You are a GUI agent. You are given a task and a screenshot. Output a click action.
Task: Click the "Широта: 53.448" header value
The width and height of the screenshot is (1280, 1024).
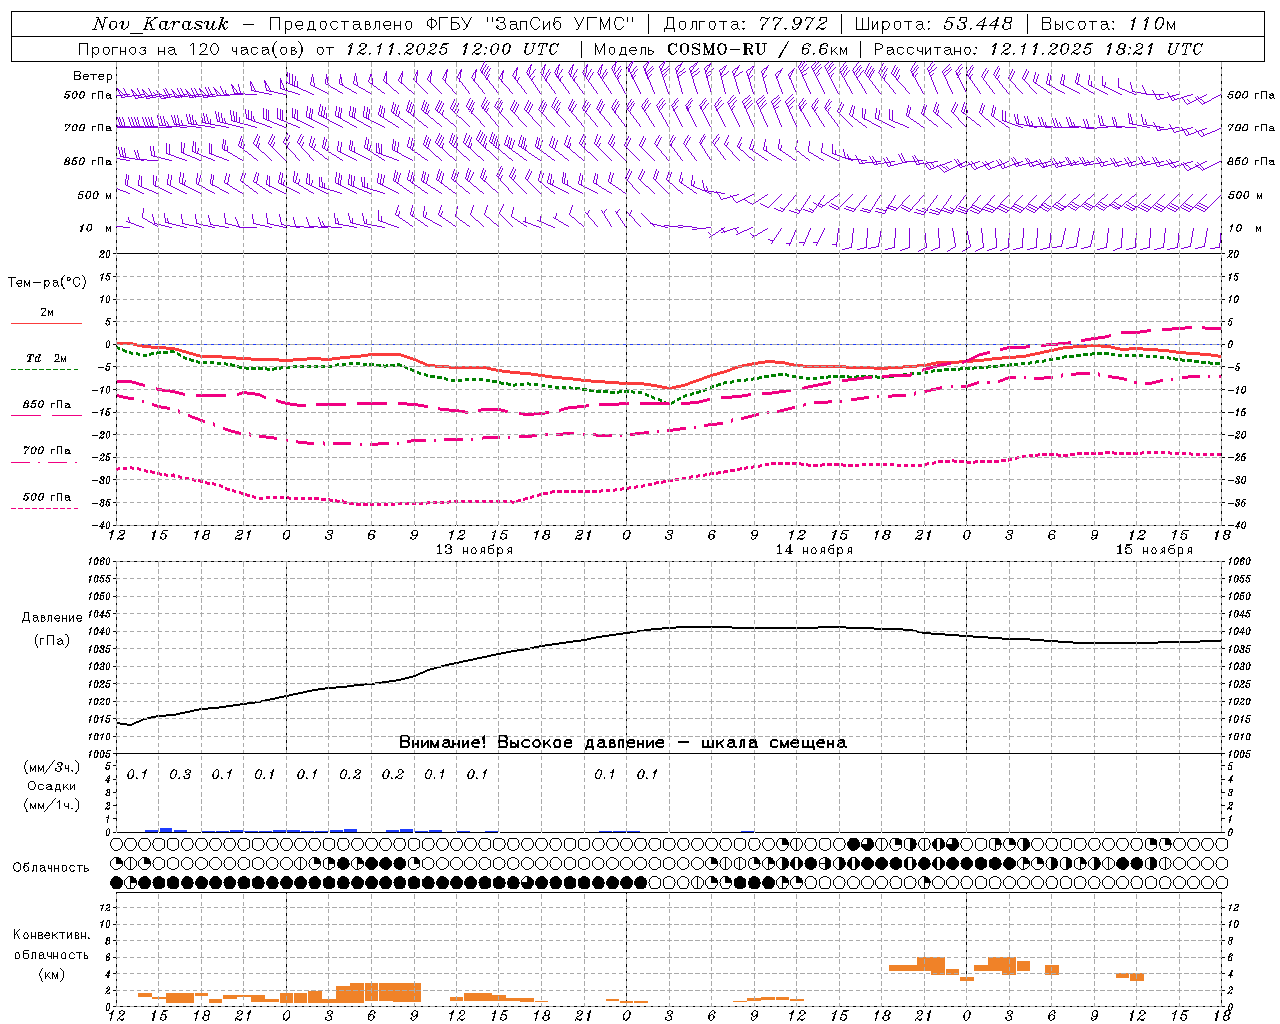[x=934, y=24]
